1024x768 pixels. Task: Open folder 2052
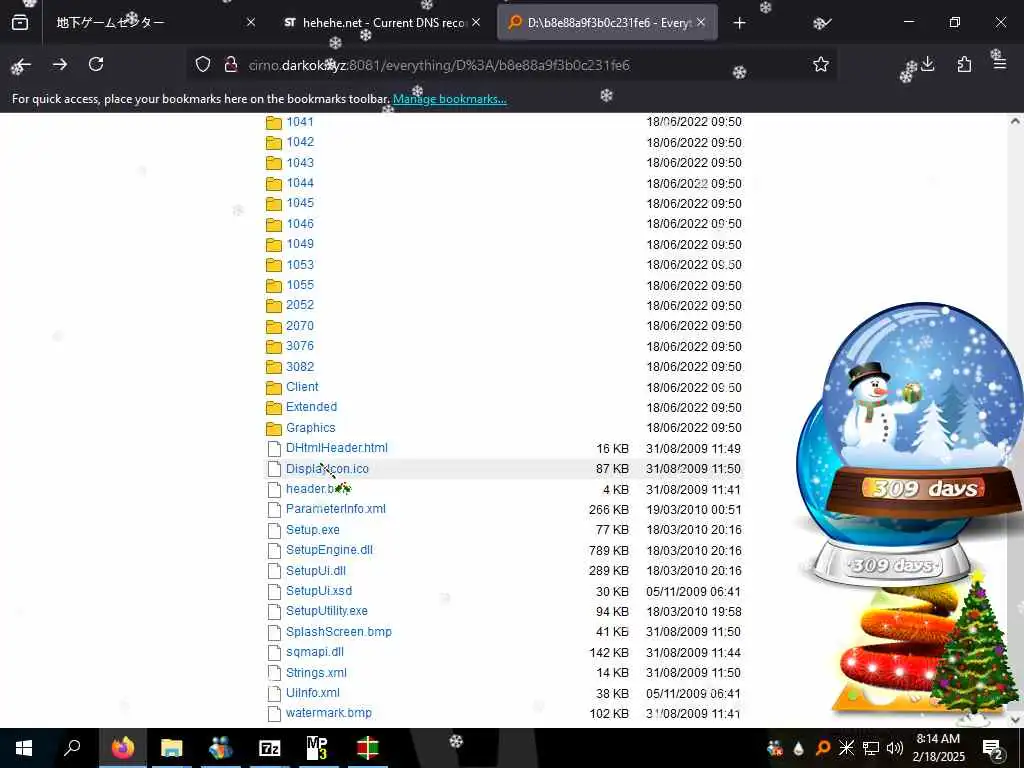coord(300,305)
